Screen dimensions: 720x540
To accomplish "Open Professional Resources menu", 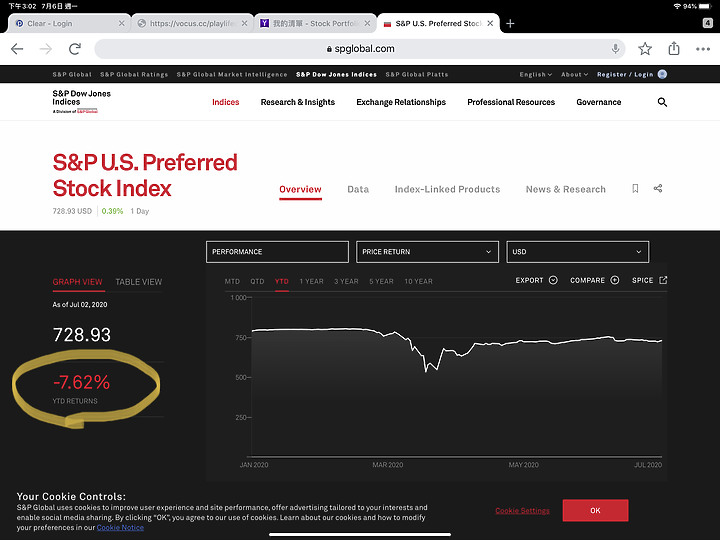I will [x=511, y=102].
